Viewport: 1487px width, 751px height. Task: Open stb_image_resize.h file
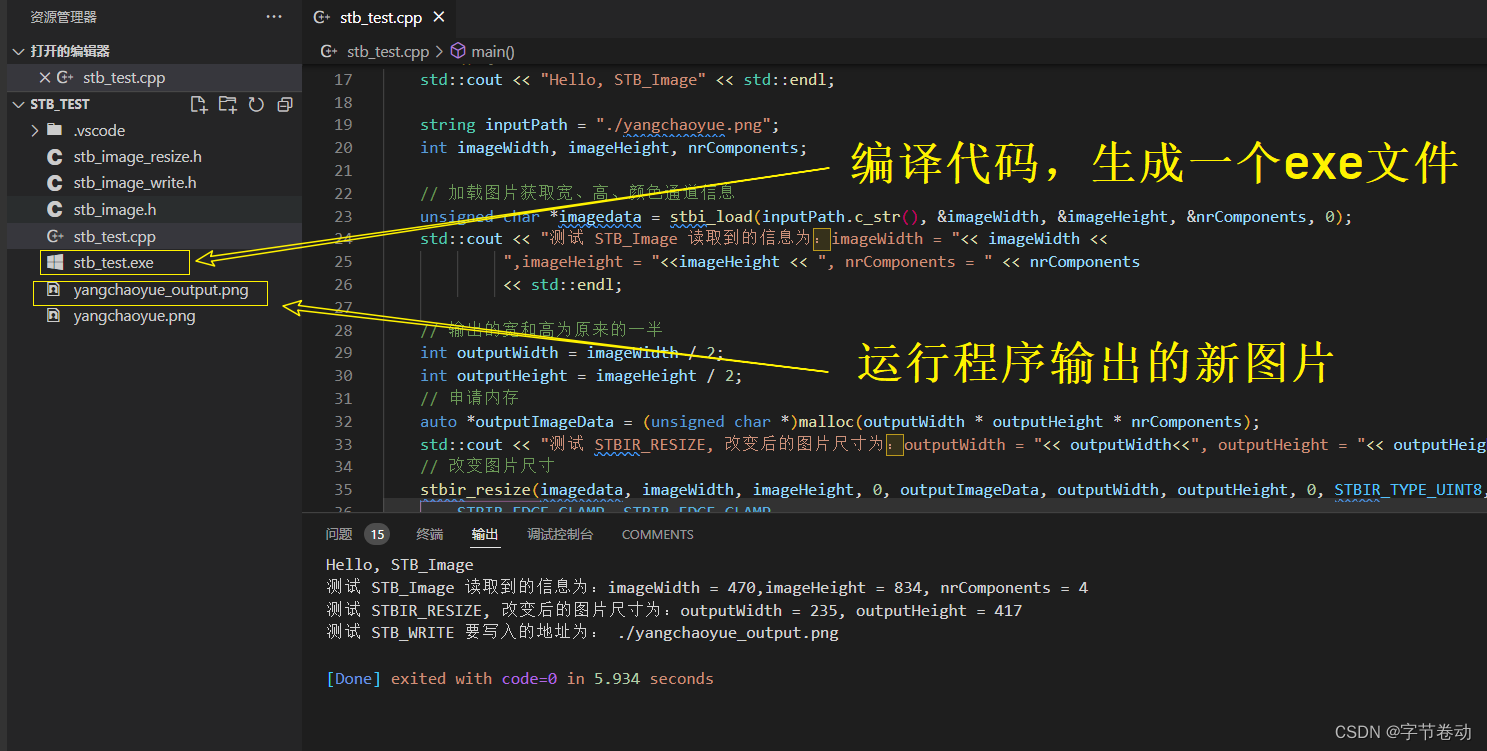click(x=137, y=157)
